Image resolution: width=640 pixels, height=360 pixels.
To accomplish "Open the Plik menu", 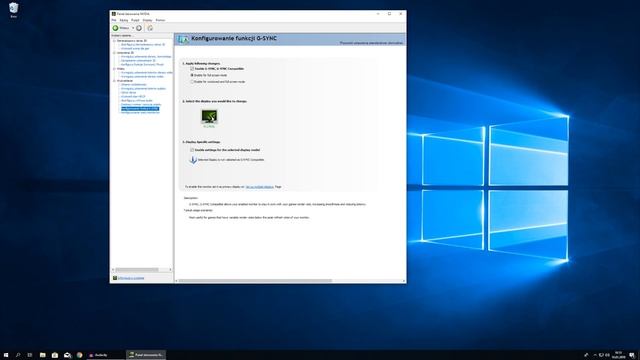I will click(x=114, y=20).
